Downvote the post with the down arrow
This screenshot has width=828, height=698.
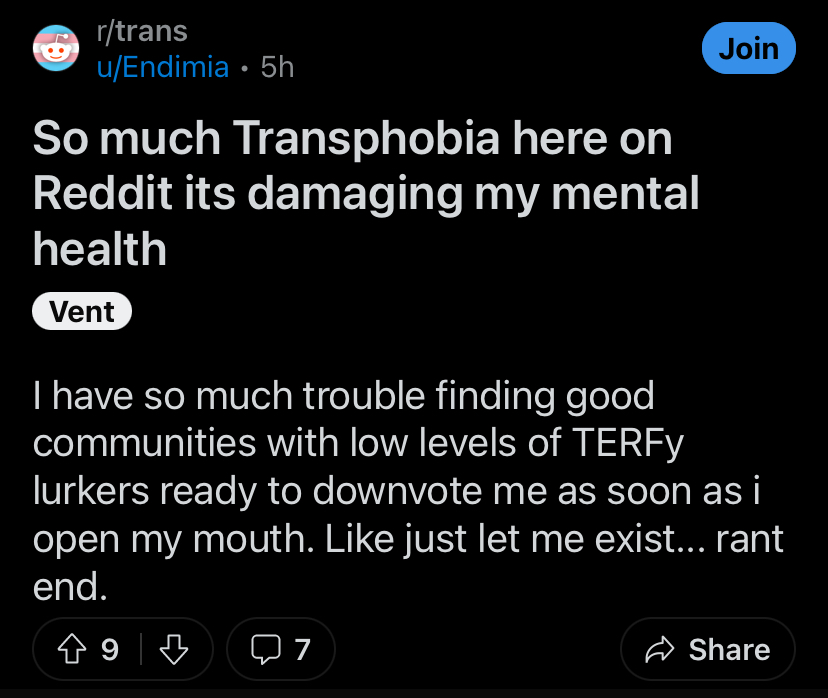[x=174, y=649]
